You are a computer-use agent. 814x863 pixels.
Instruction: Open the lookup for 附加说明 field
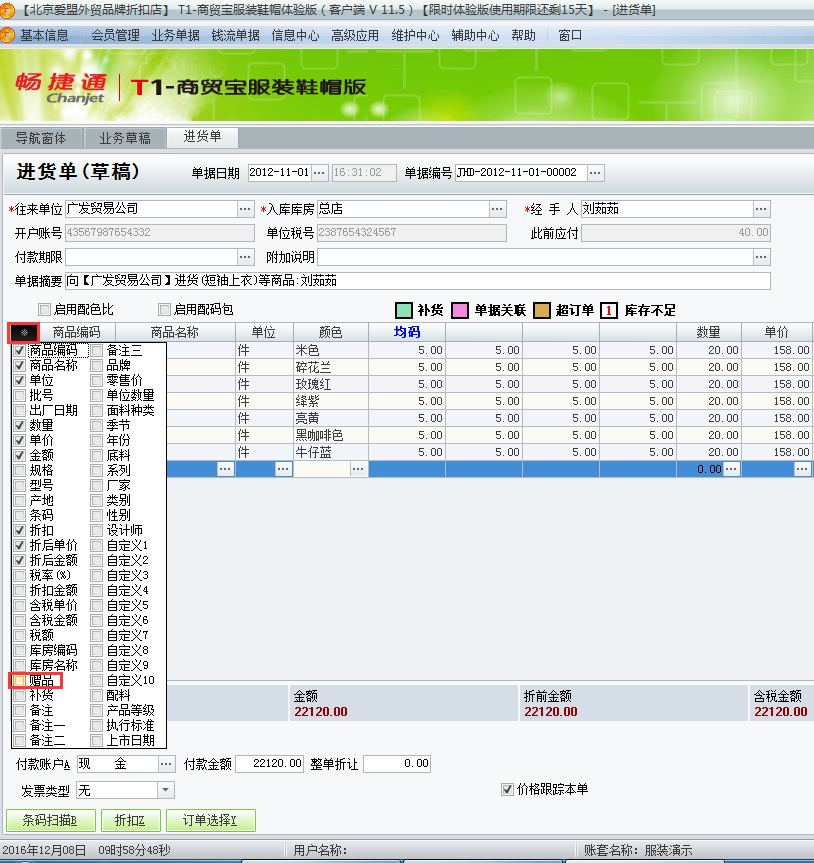[x=763, y=257]
